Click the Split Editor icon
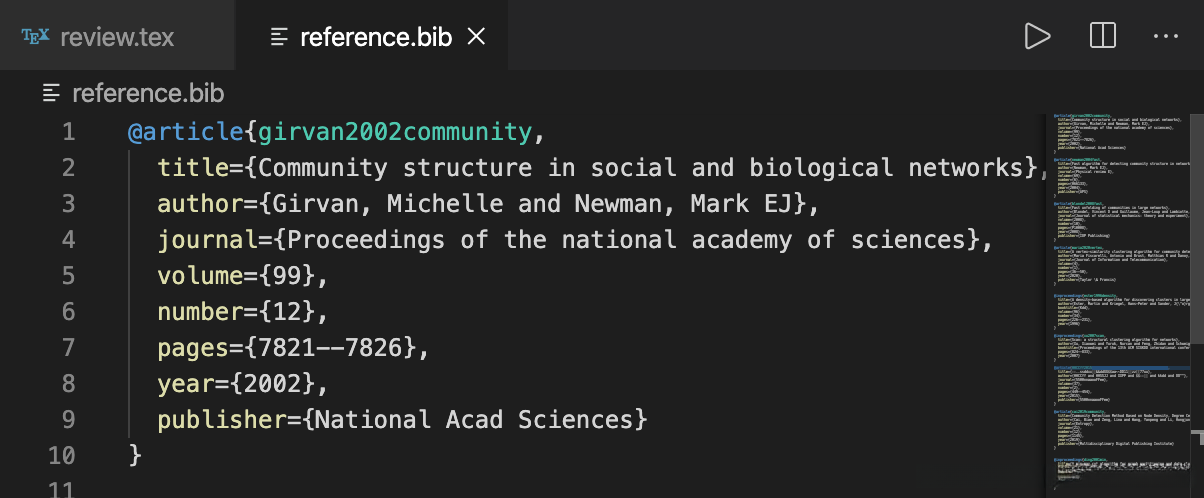This screenshot has width=1204, height=498. pyautogui.click(x=1102, y=37)
